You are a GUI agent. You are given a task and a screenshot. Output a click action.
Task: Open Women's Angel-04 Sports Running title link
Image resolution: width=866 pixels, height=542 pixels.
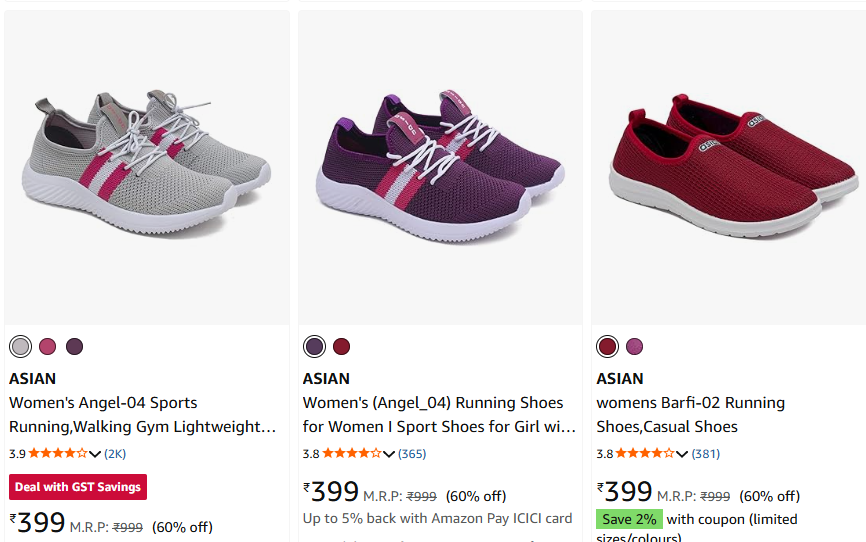click(142, 415)
